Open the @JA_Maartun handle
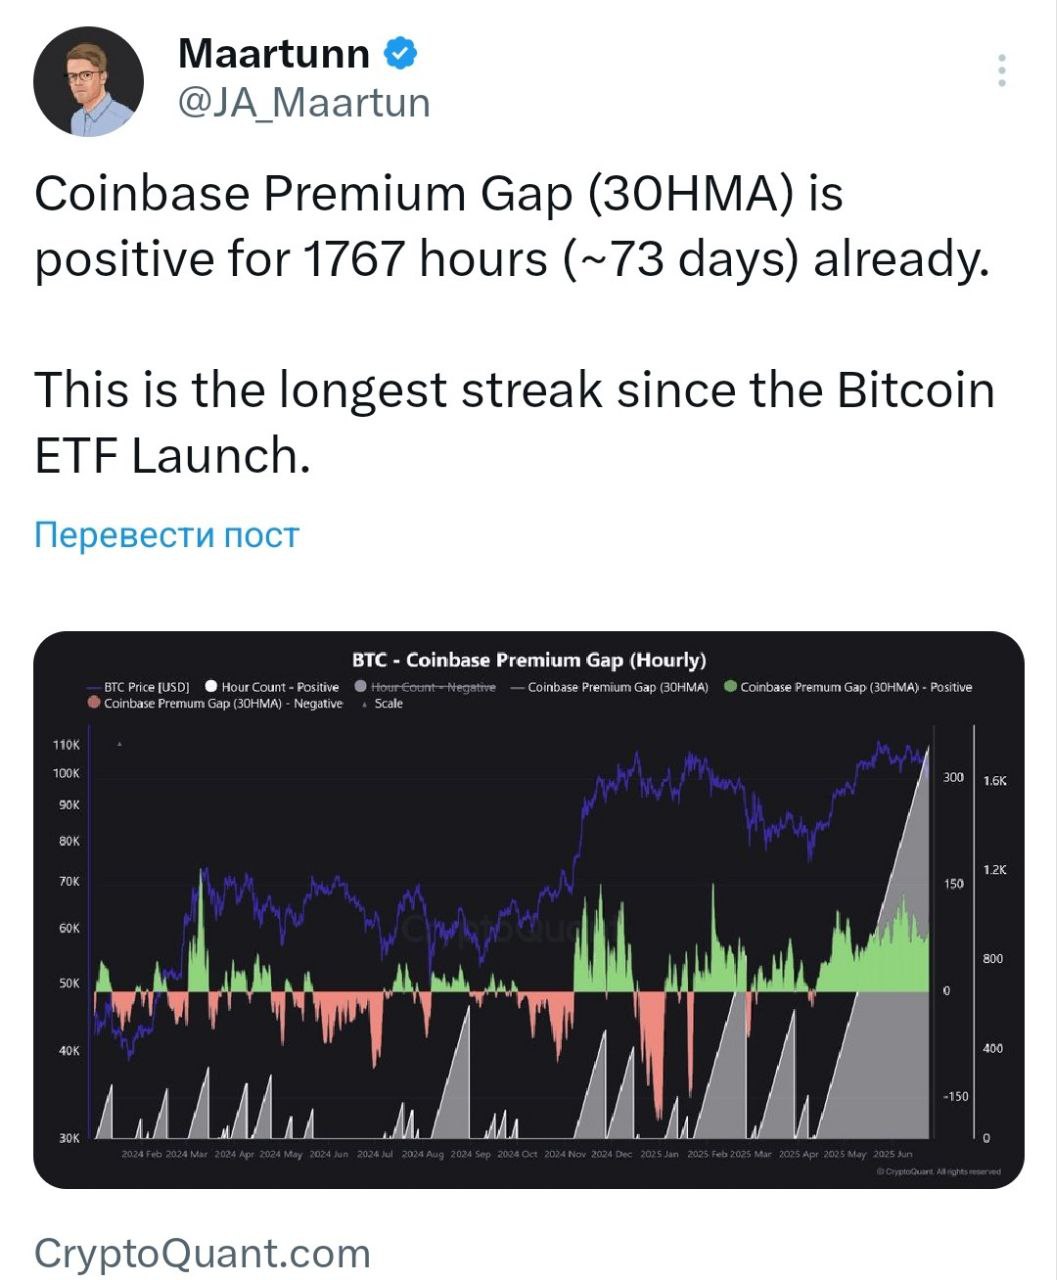This screenshot has width=1057, height=1280. click(x=304, y=103)
